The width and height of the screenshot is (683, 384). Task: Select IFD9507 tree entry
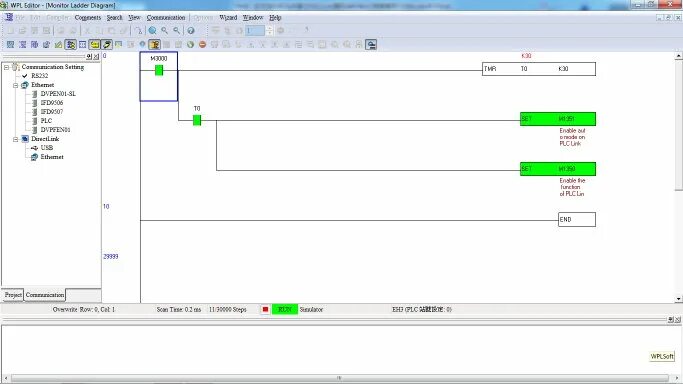point(52,111)
